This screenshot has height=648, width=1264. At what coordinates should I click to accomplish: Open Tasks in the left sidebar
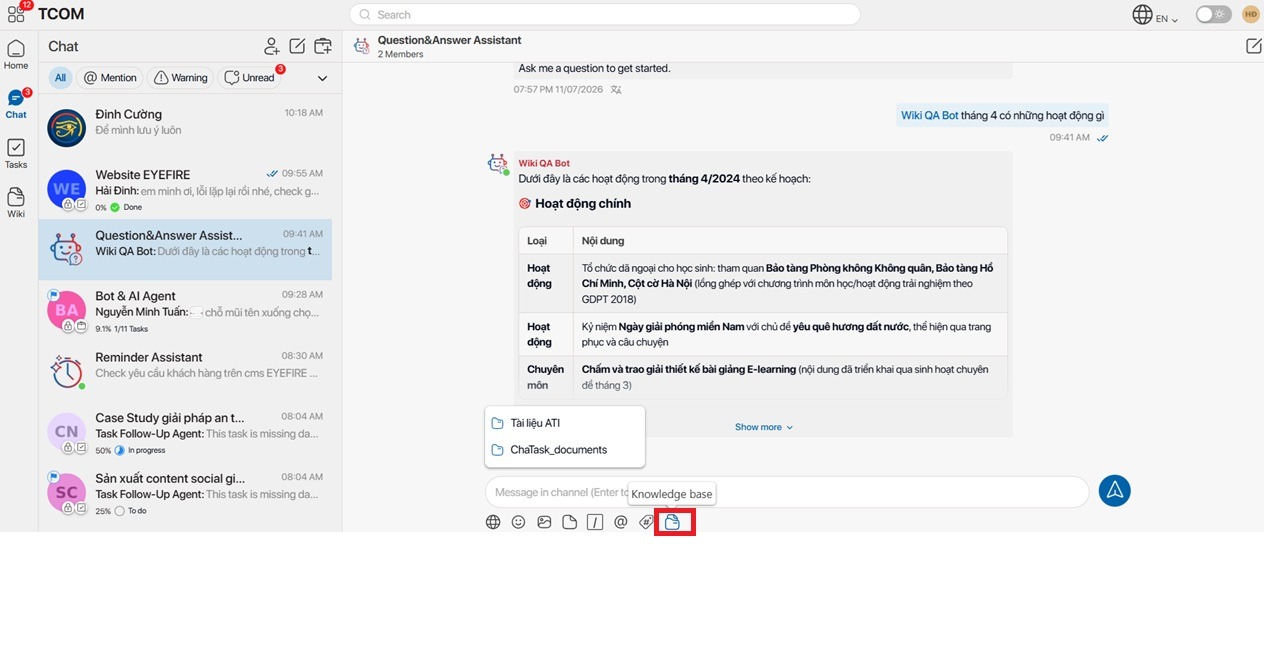(x=16, y=153)
